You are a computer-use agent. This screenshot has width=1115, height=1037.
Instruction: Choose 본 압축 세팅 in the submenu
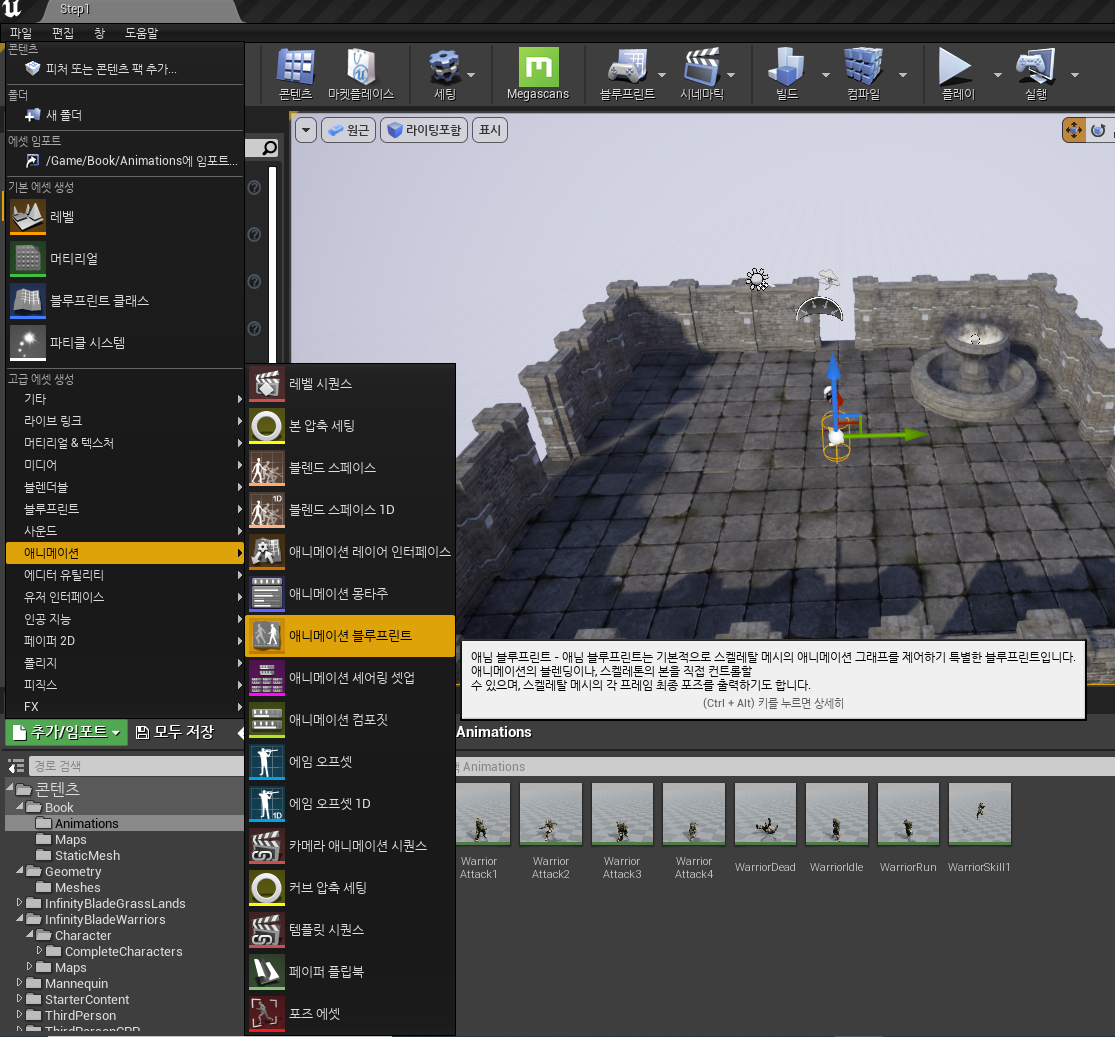(351, 426)
